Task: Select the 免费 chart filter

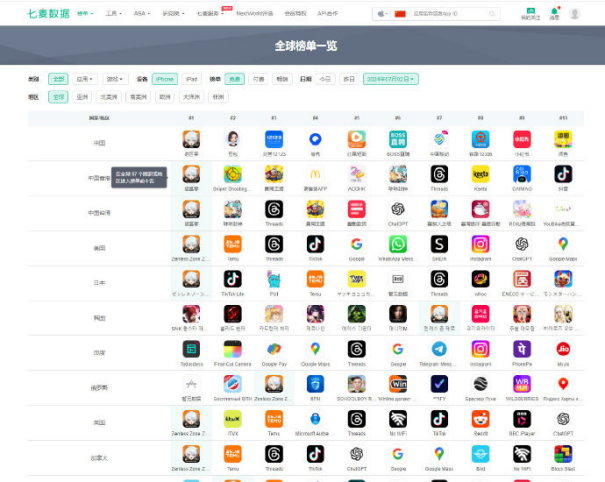Action: 235,79
